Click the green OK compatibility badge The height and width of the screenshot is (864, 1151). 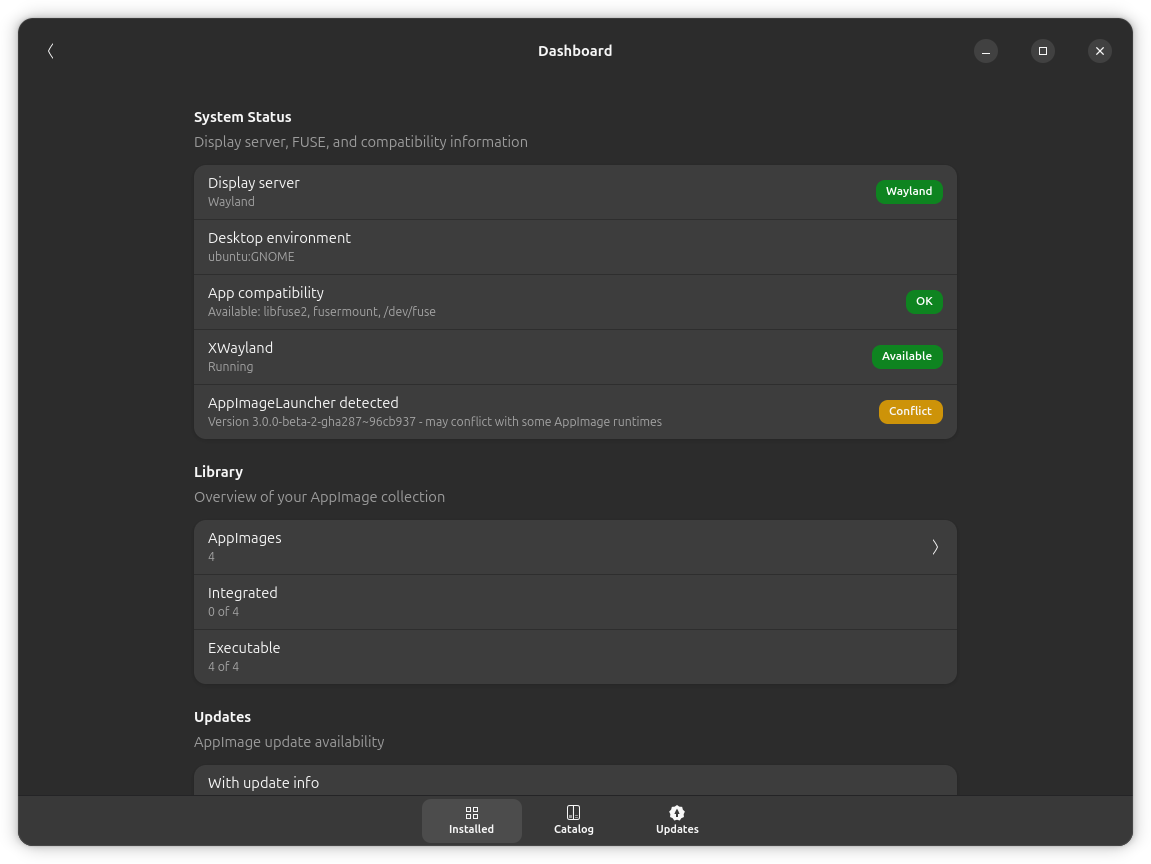(x=923, y=302)
